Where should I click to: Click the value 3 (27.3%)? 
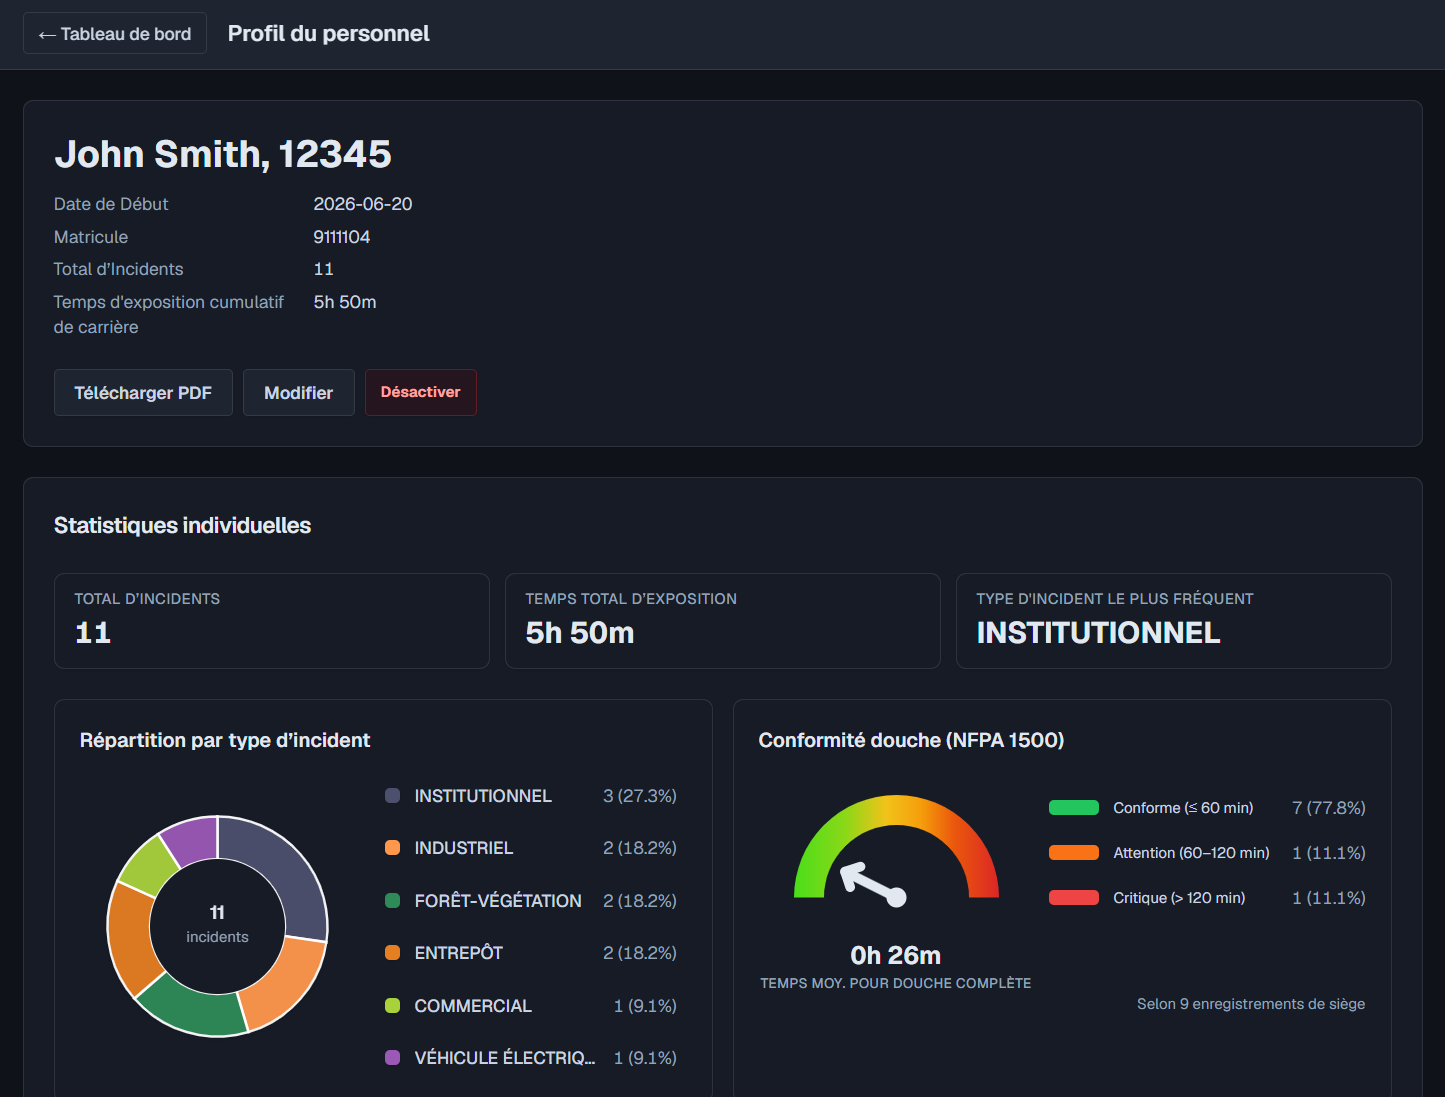640,796
